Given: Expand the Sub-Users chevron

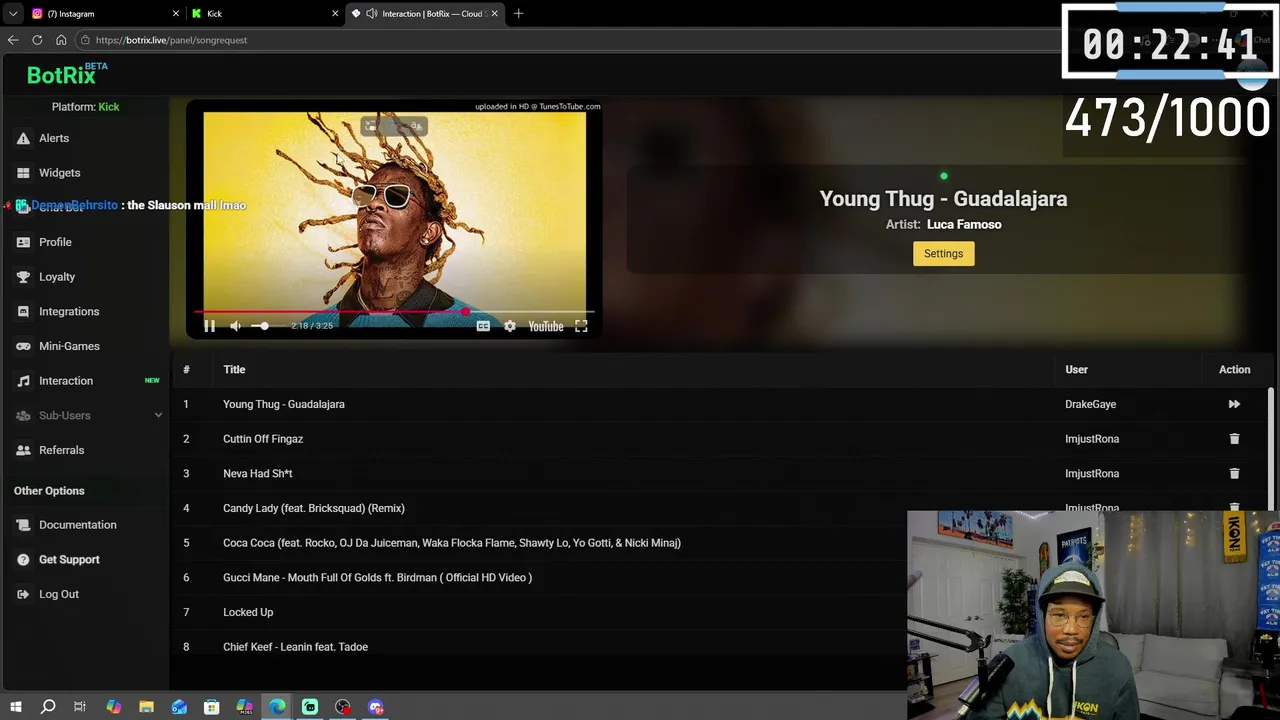Looking at the screenshot, I should click(x=158, y=415).
